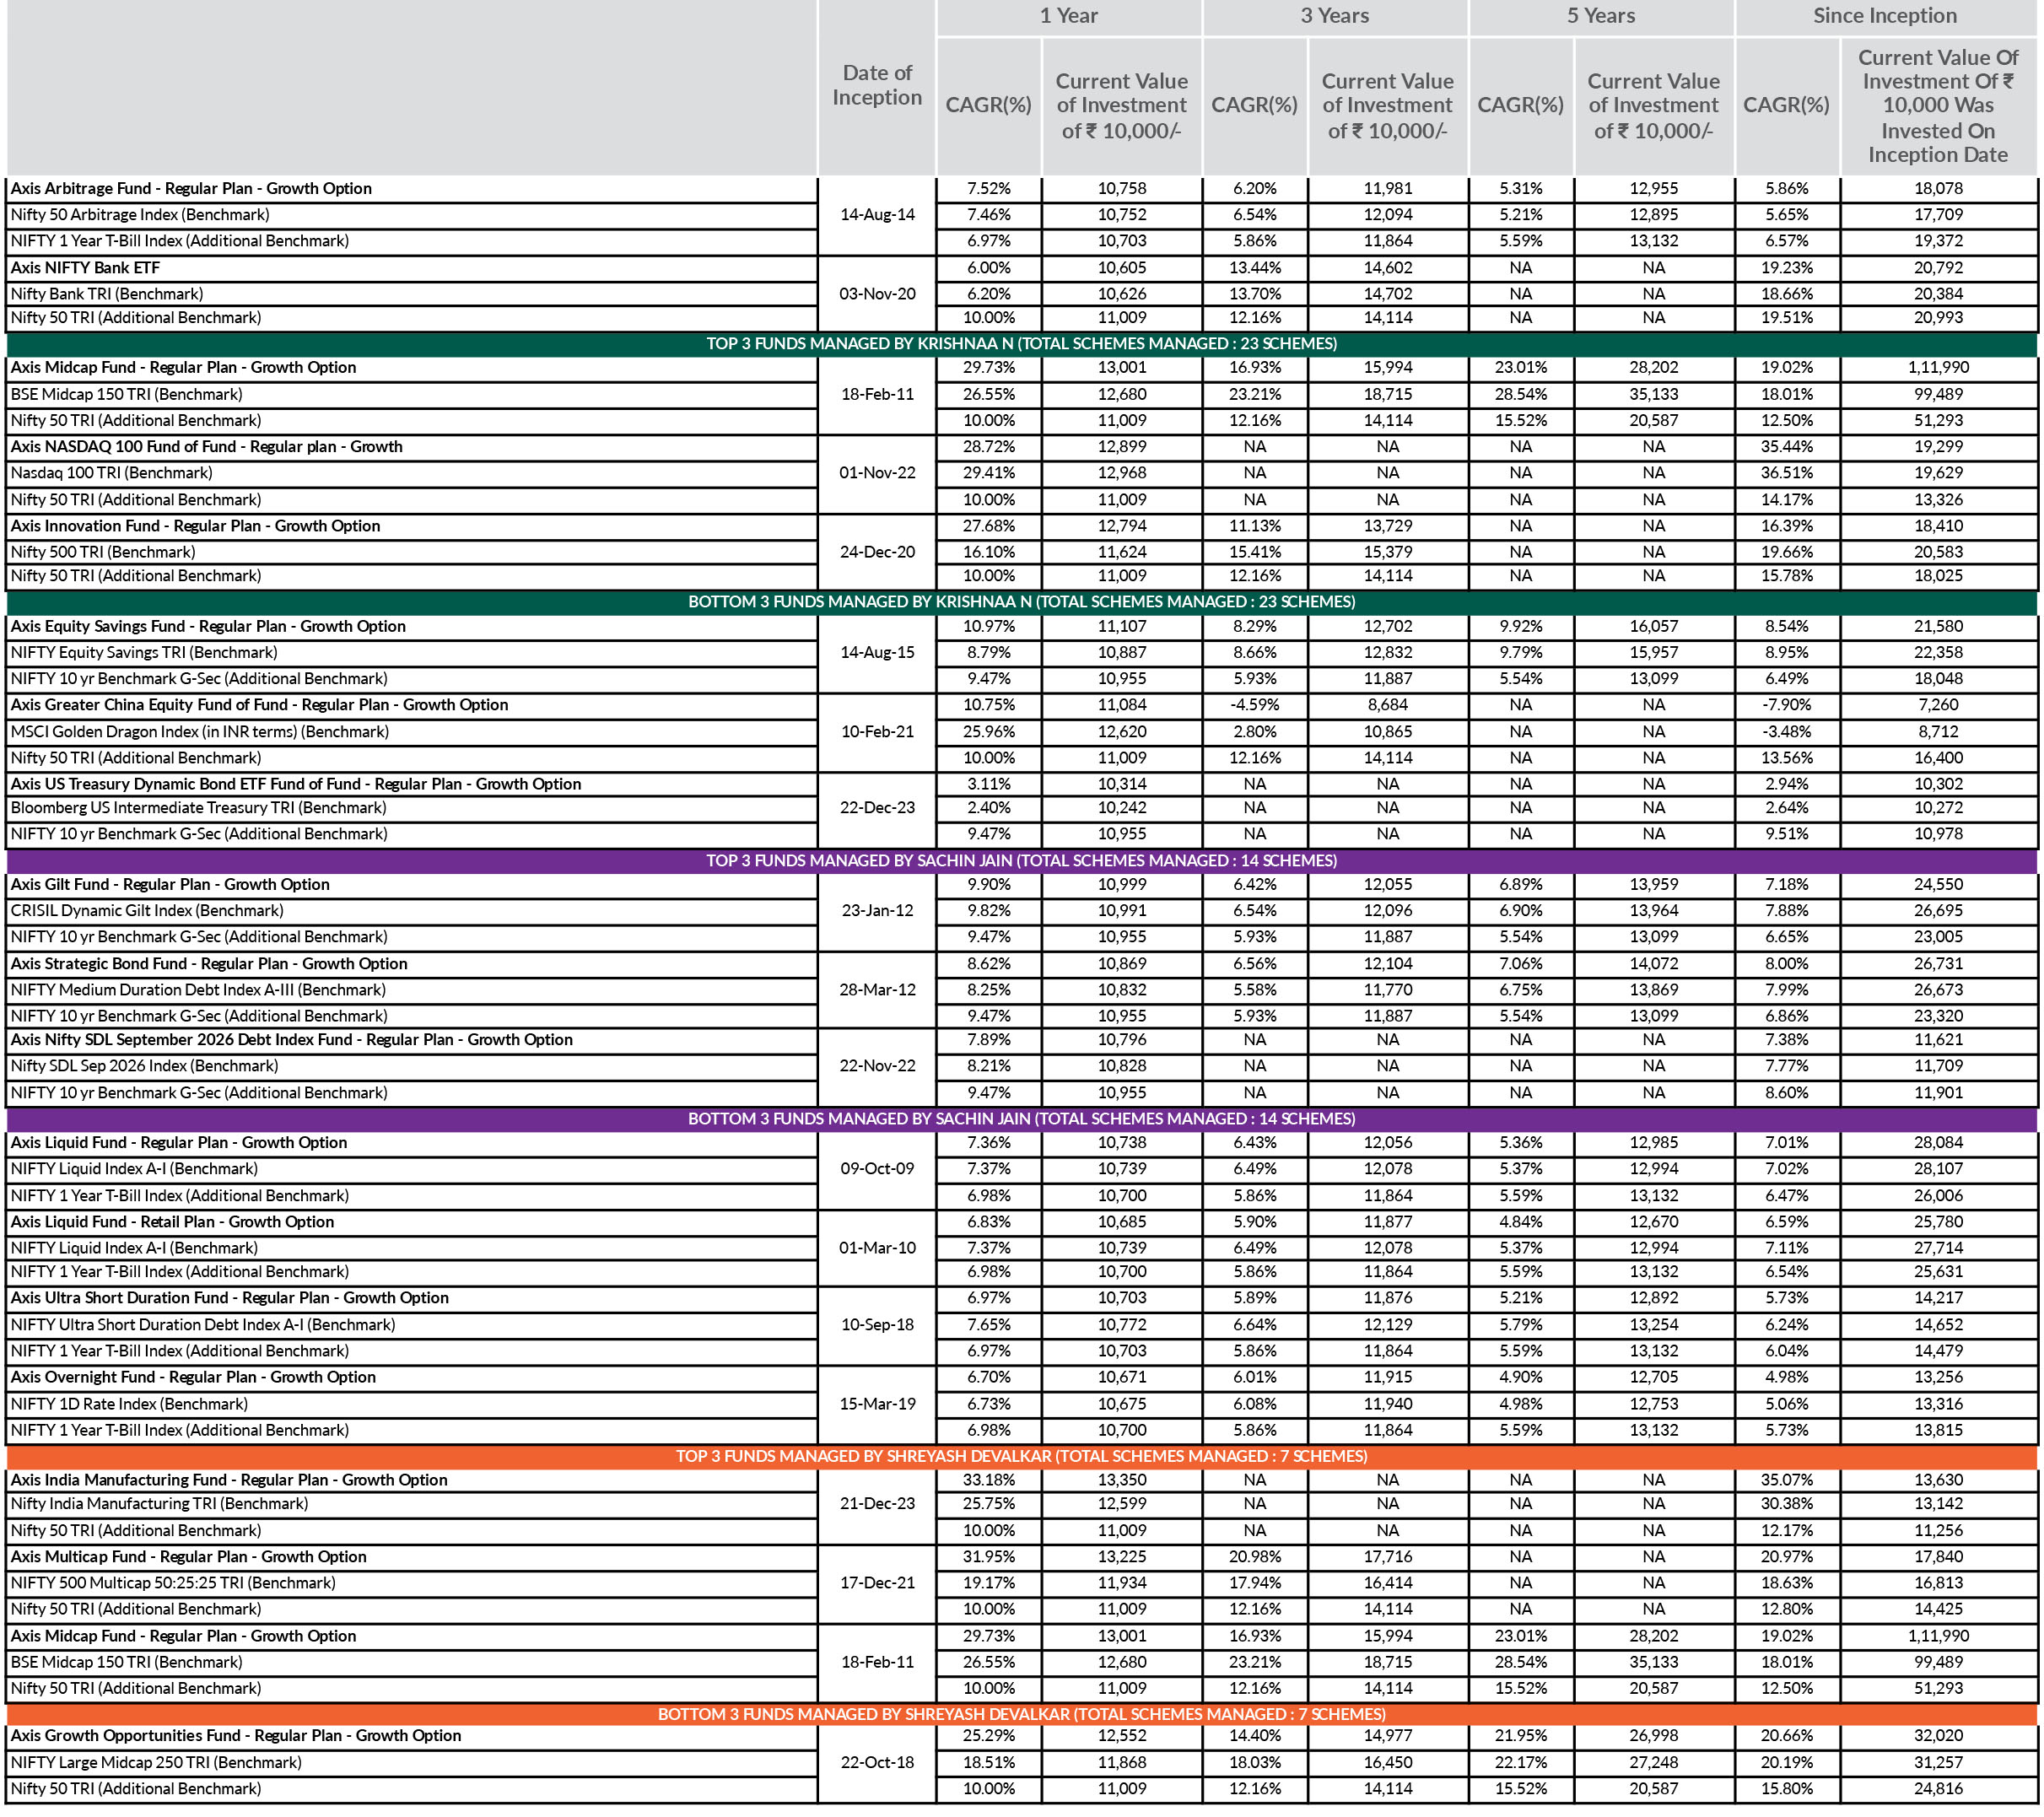Click the 'Date of Inception' column header

click(876, 85)
